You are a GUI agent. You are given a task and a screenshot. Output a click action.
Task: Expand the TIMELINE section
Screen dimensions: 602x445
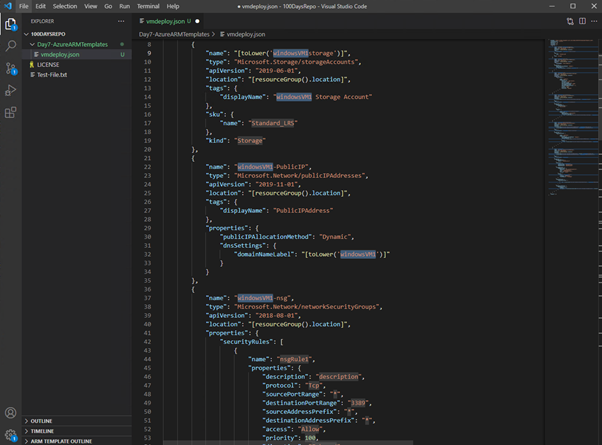point(42,431)
